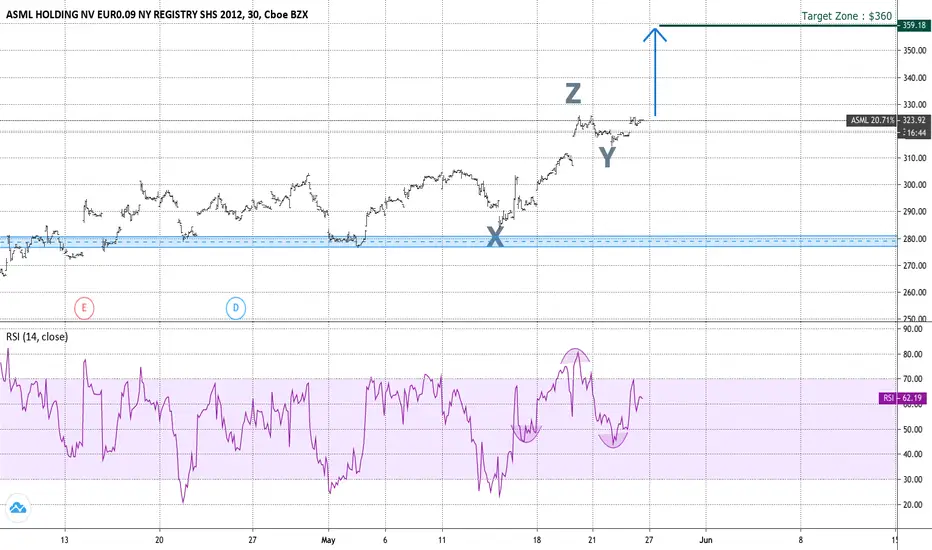The height and width of the screenshot is (550, 932).
Task: Click the 70.00 RSI axis label
Action: (914, 379)
